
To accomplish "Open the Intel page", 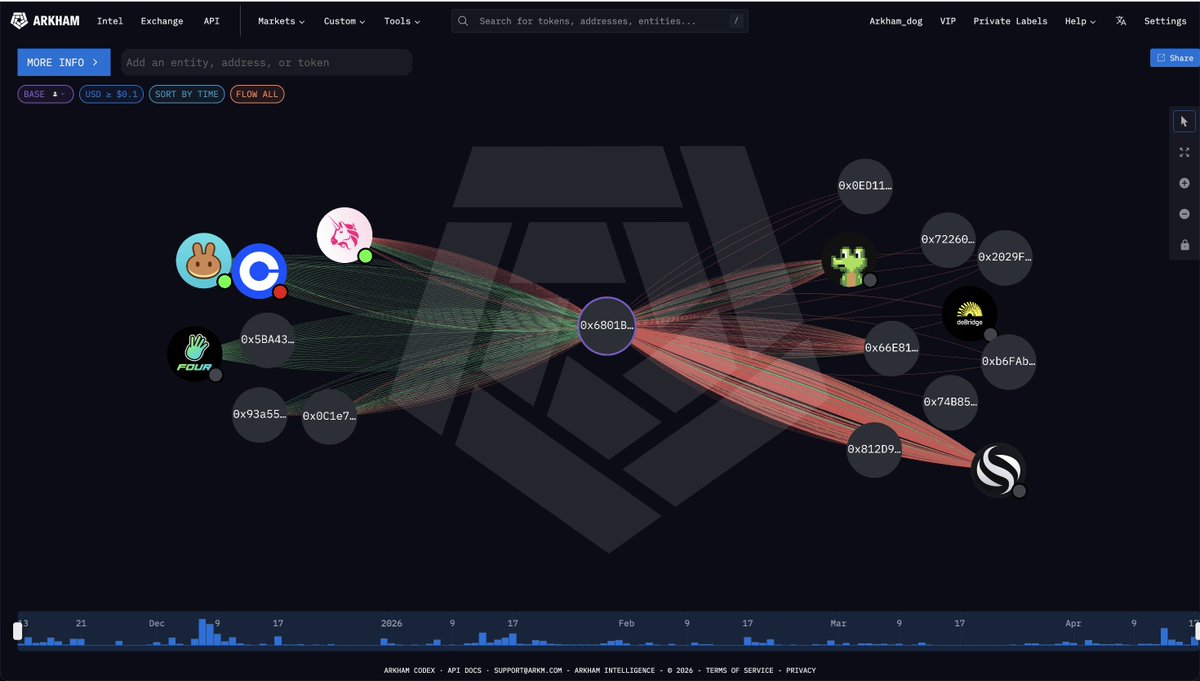I will pyautogui.click(x=110, y=21).
